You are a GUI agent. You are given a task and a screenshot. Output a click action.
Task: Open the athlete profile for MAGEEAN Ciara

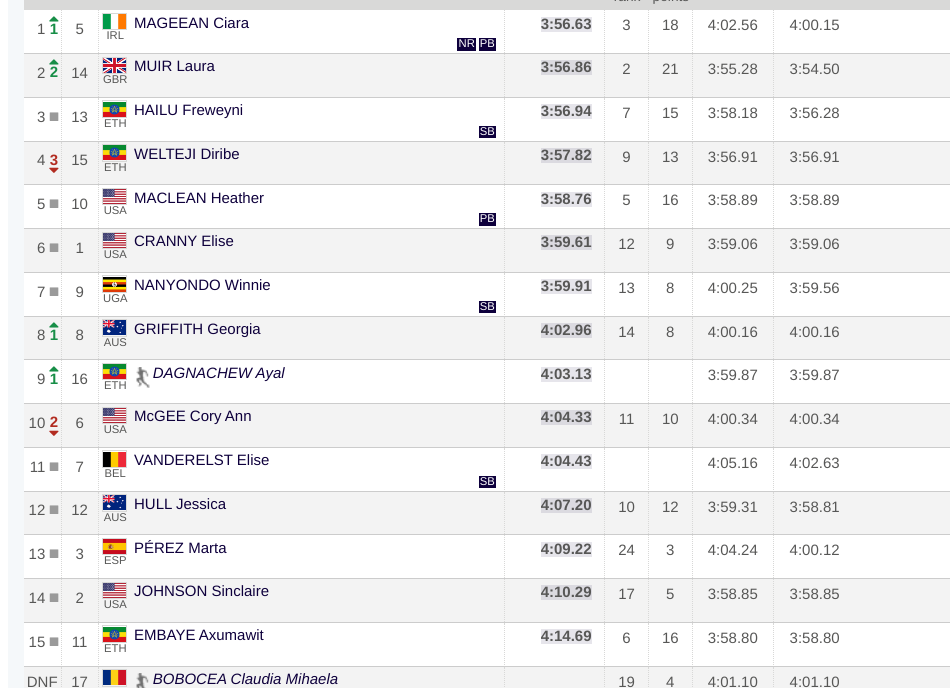coord(191,23)
